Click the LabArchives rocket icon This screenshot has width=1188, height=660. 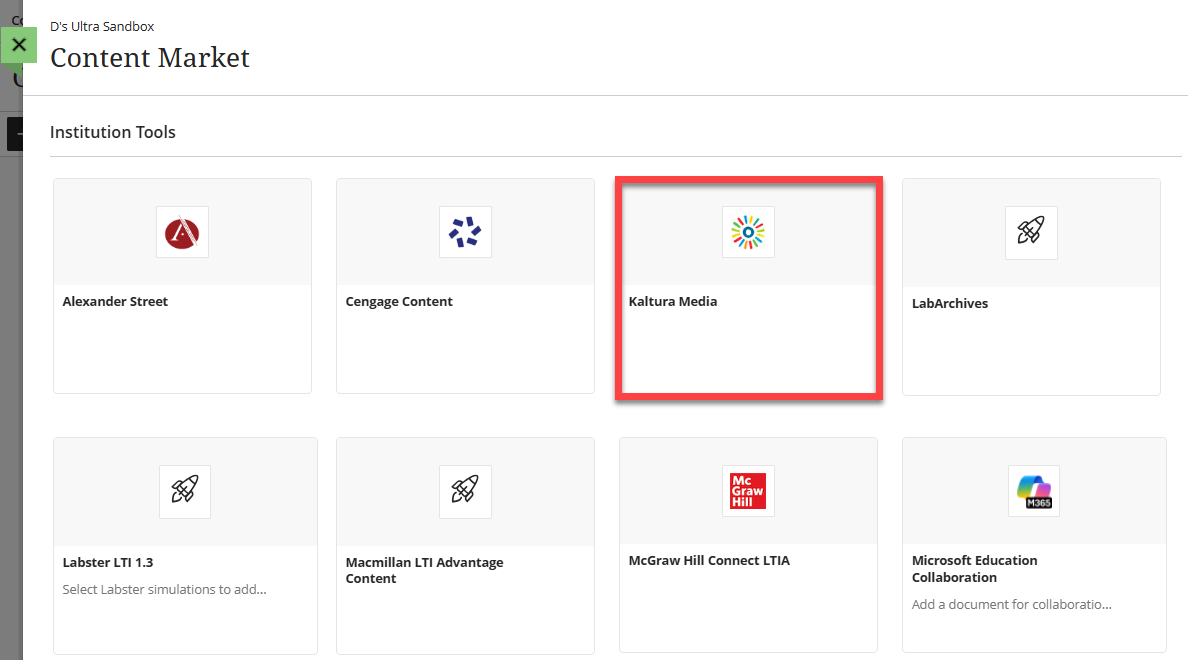(x=1031, y=233)
